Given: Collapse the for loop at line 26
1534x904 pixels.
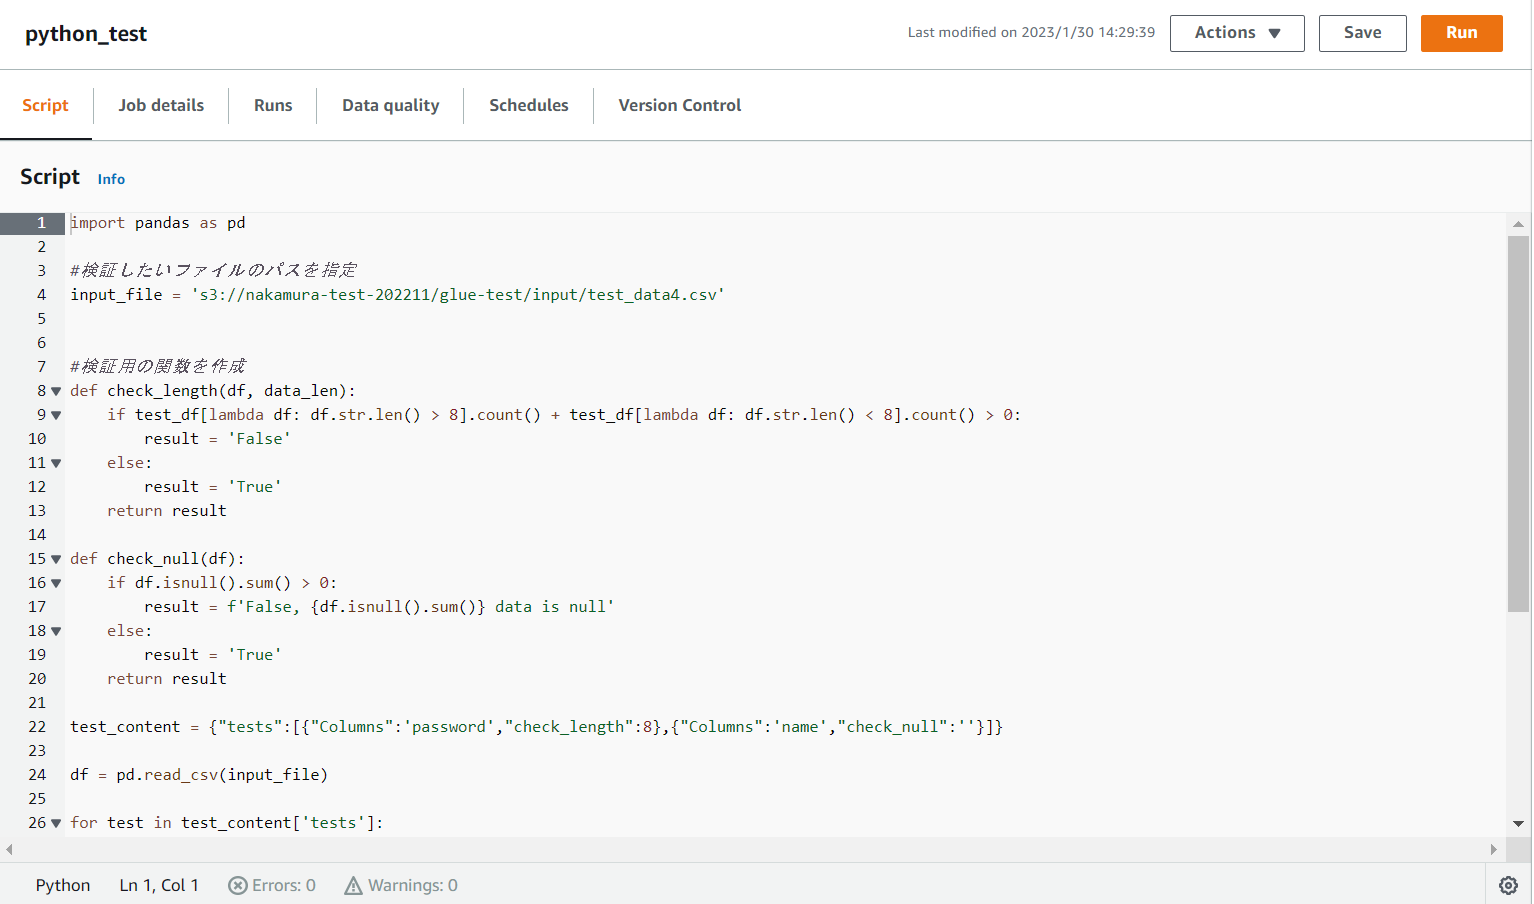Looking at the screenshot, I should point(56,823).
